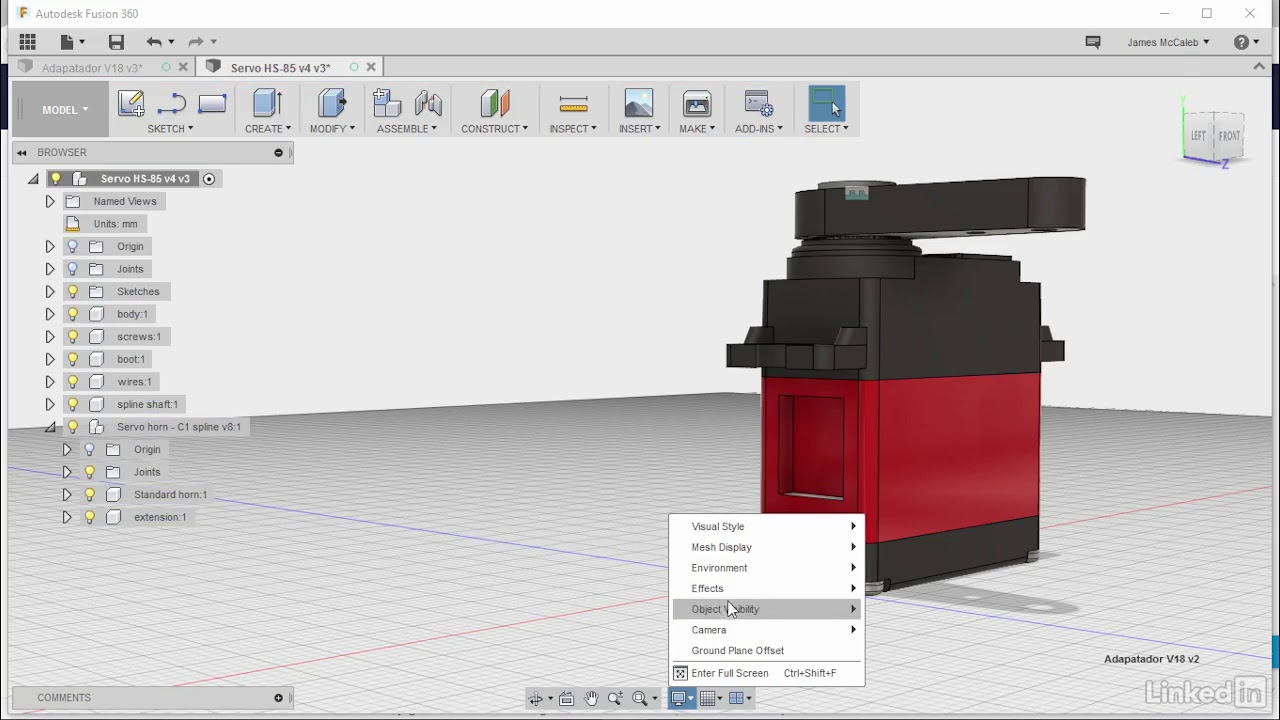
Task: Use the Measure inspect tool
Action: click(x=573, y=104)
